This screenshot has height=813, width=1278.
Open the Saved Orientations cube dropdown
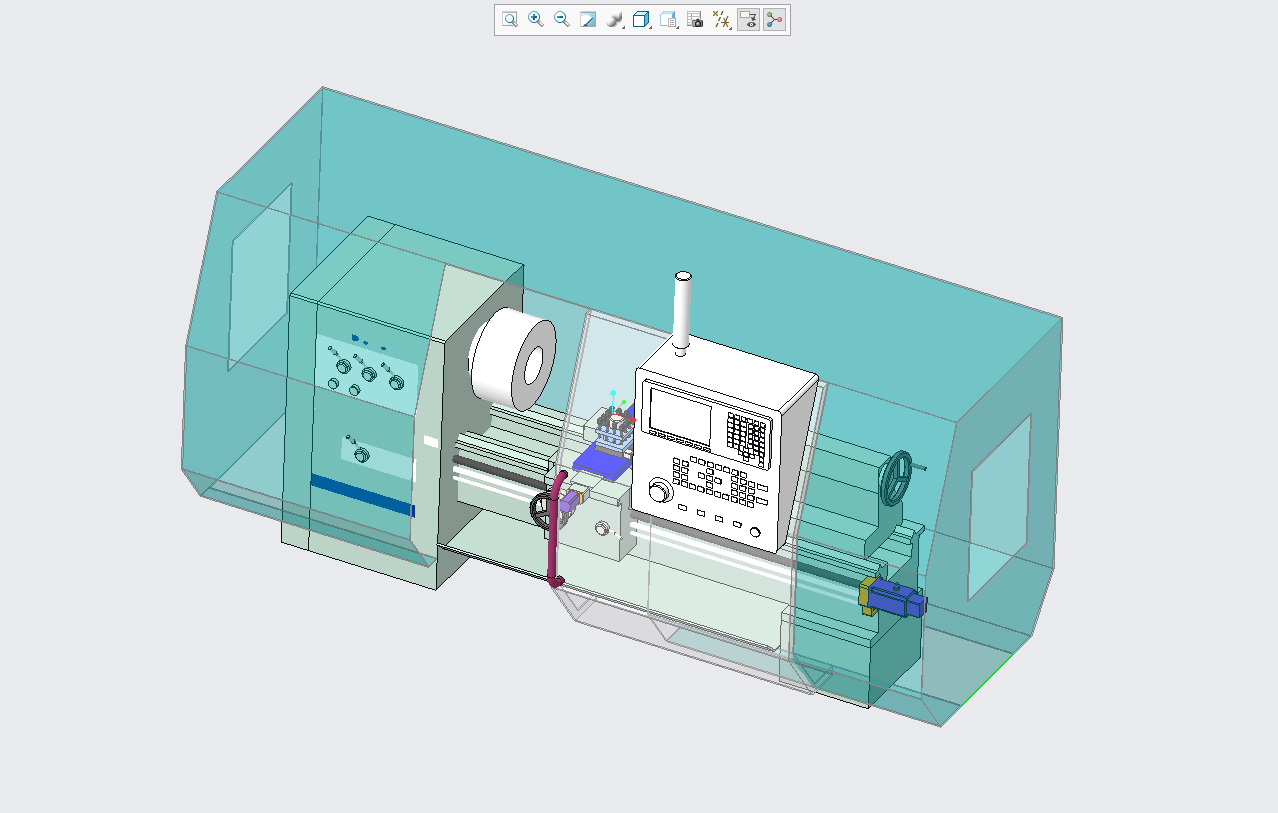(x=642, y=19)
